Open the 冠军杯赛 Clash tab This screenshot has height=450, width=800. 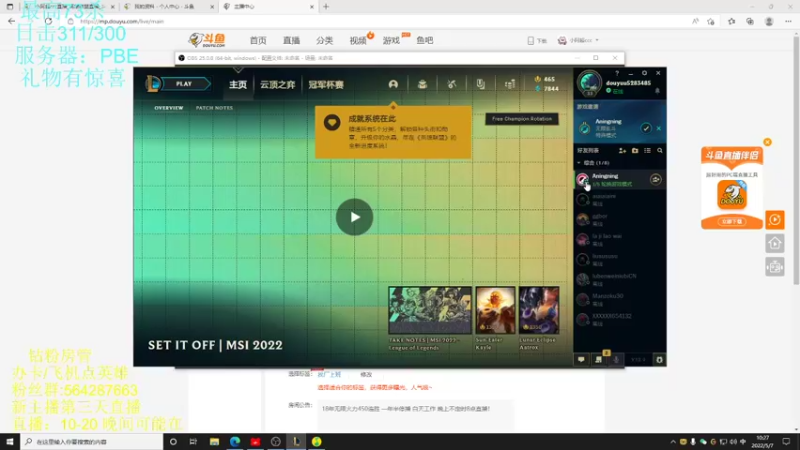pos(326,85)
